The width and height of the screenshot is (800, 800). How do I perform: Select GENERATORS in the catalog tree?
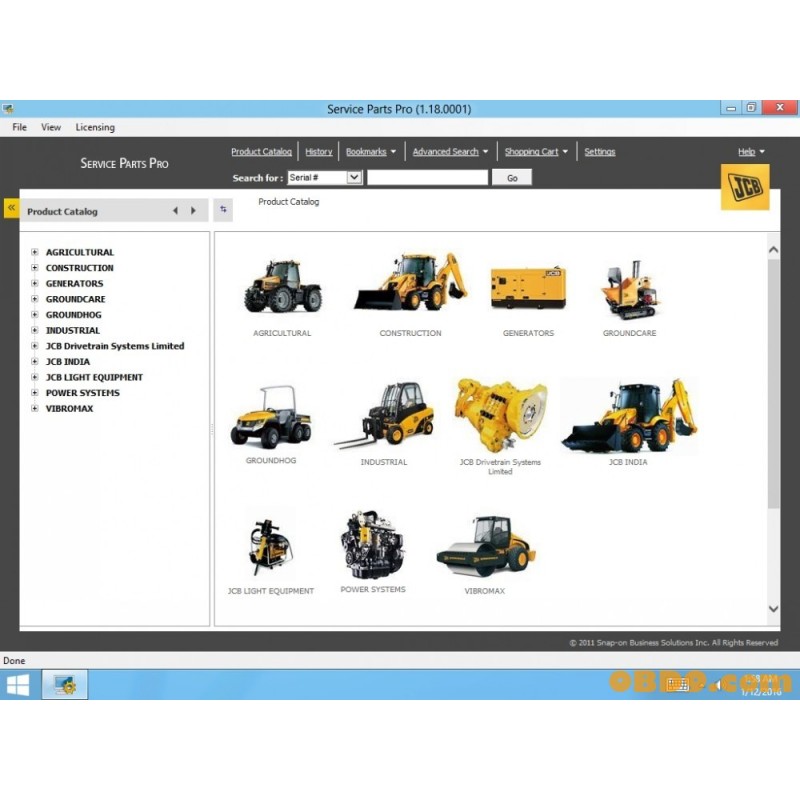coord(74,283)
